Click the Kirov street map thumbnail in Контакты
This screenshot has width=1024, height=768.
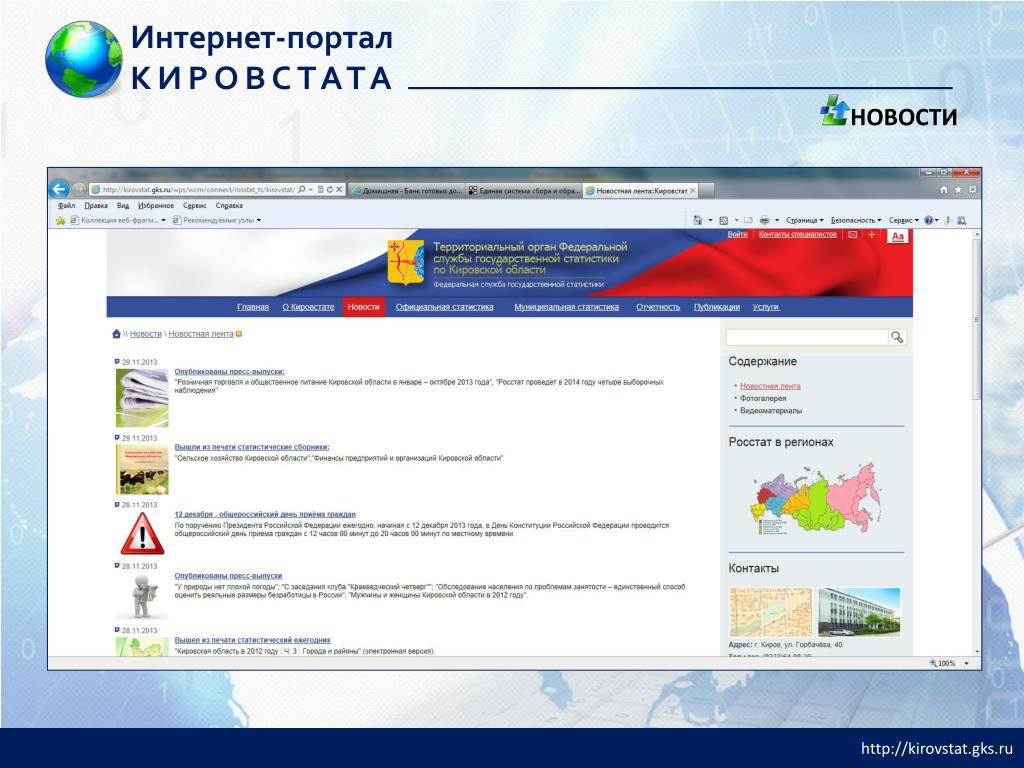[x=770, y=612]
